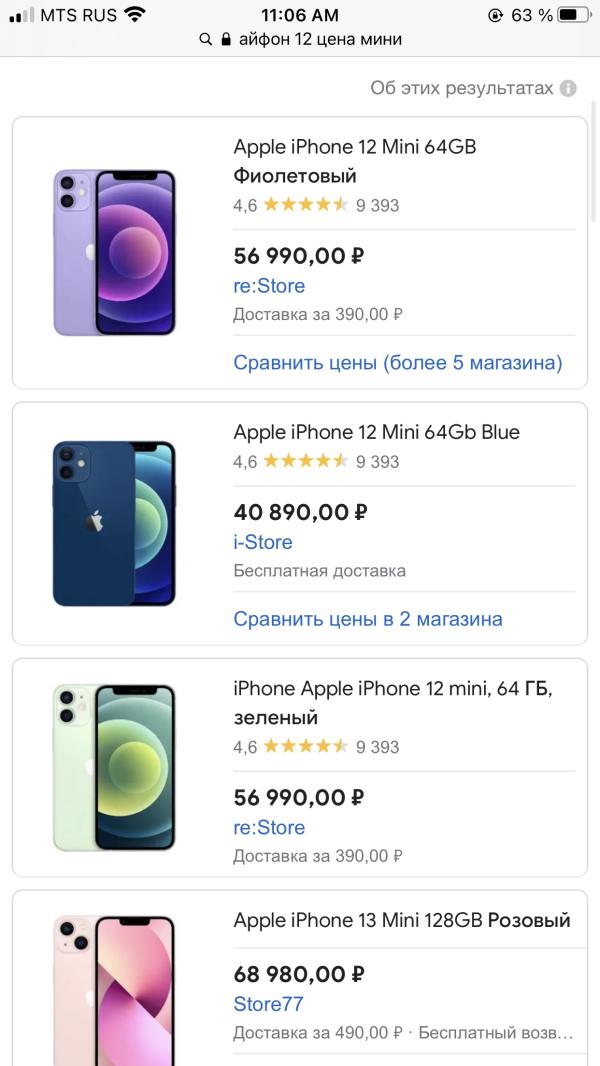The image size is (600, 1066).
Task: Select the purple iPhone 12 Mini thumbnail
Action: click(114, 252)
